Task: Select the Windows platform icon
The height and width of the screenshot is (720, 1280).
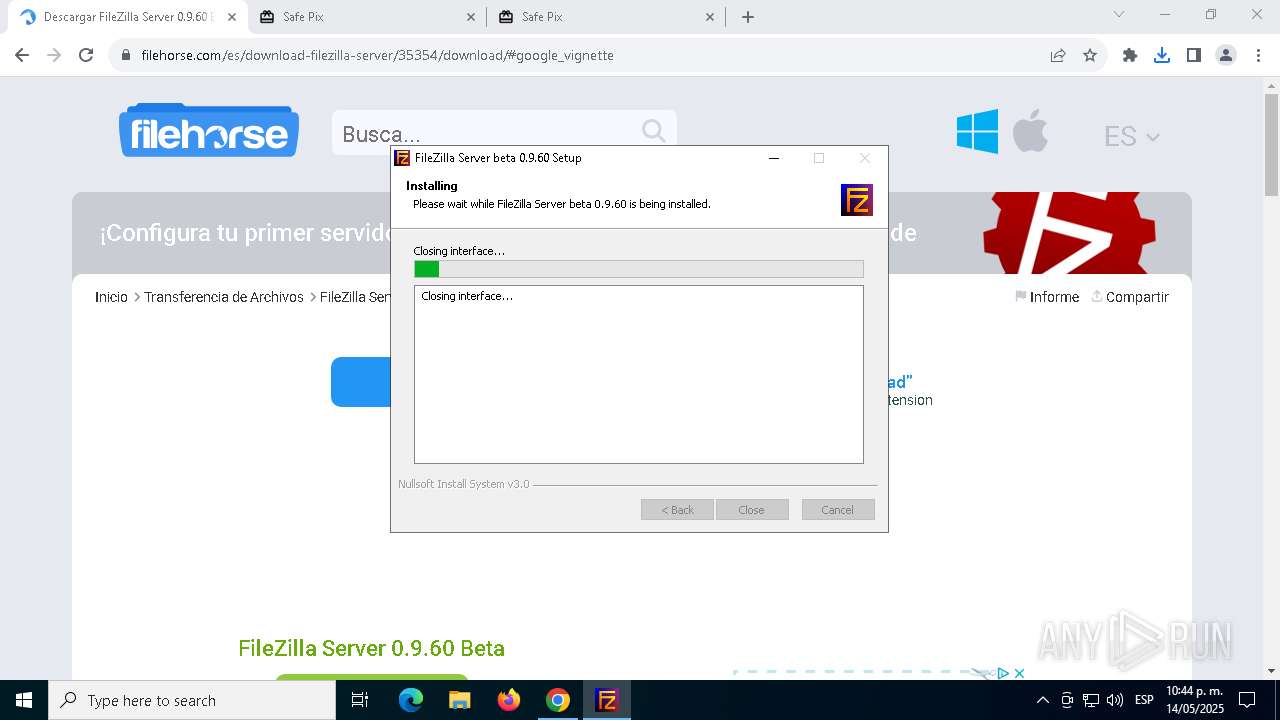Action: point(977,131)
